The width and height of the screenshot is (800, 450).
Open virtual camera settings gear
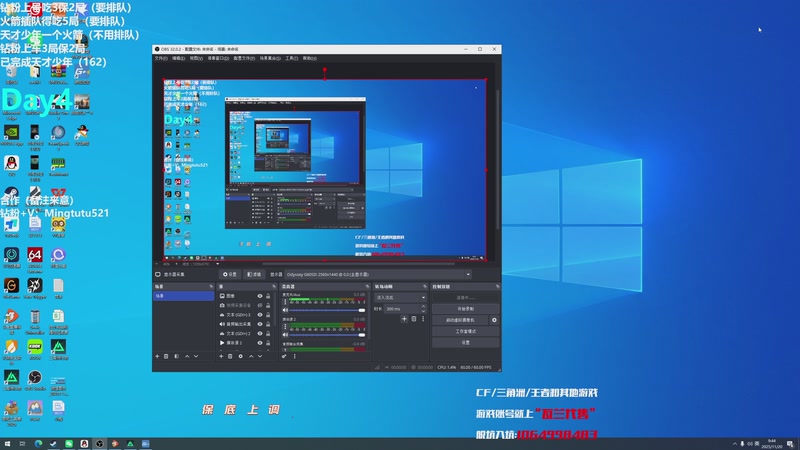[494, 320]
